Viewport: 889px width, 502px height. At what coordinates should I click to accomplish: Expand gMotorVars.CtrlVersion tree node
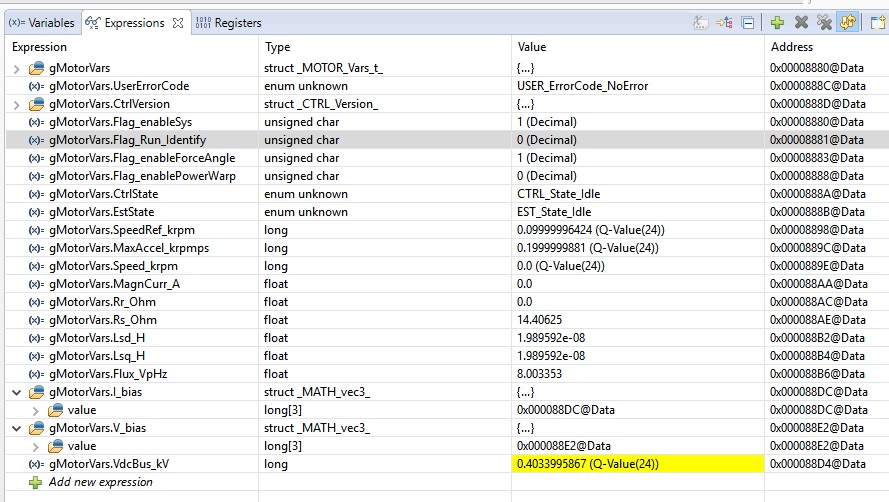(x=16, y=104)
